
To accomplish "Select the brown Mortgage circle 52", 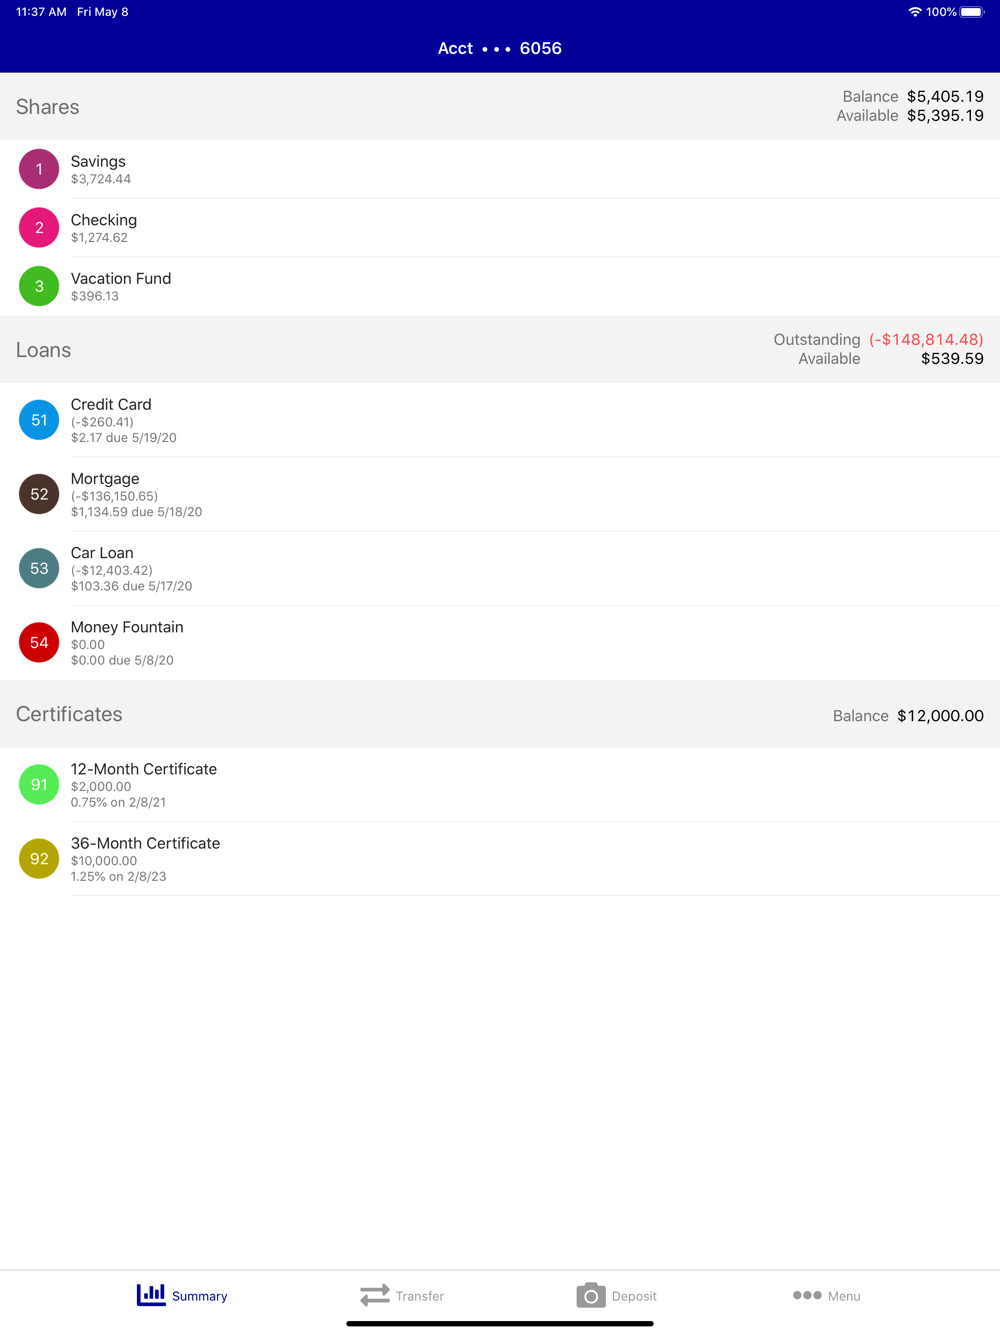I will point(39,494).
